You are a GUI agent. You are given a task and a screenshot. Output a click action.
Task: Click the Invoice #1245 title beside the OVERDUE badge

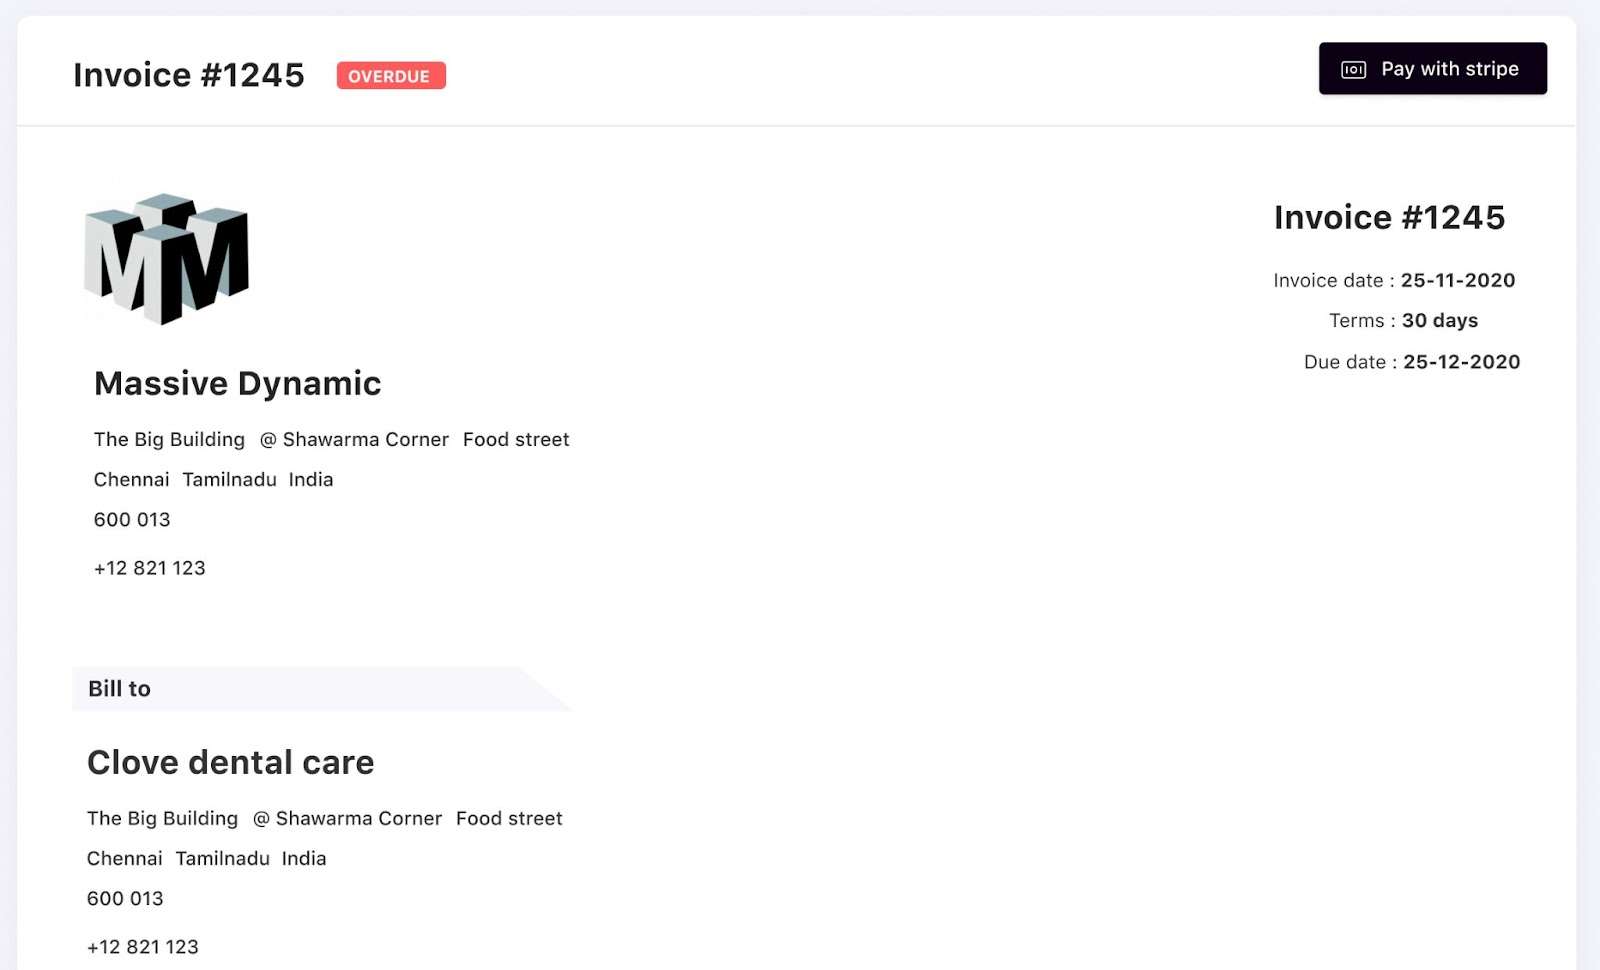[x=188, y=75]
